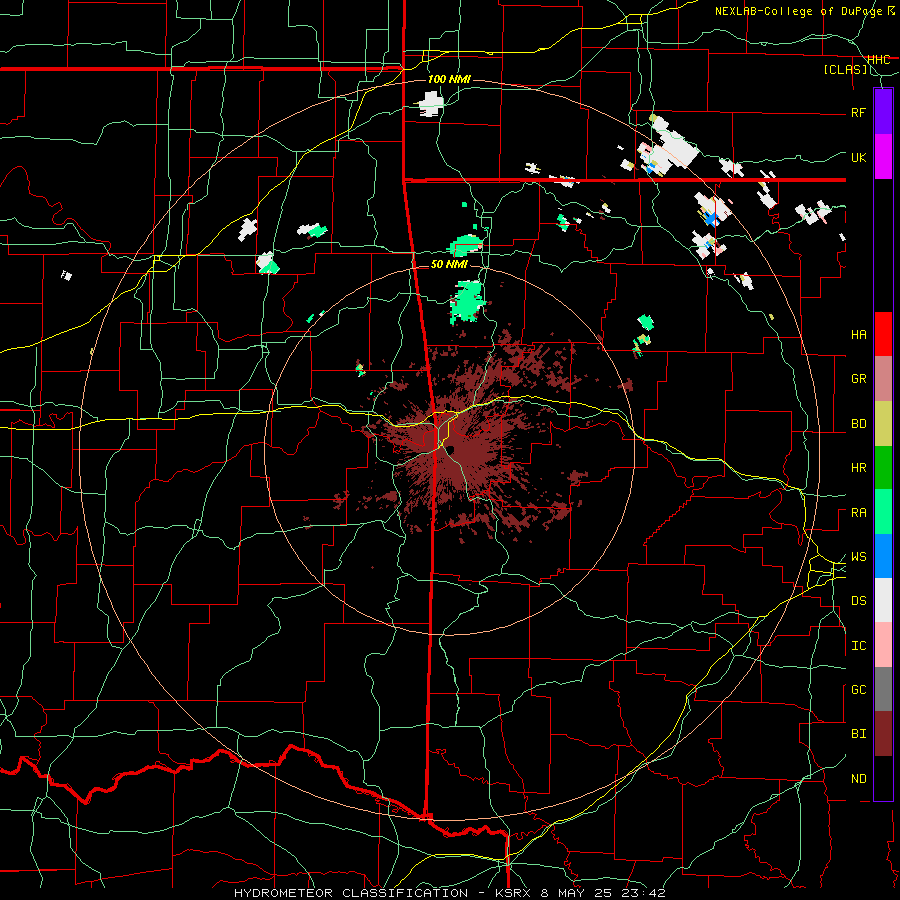Click the DS legend label
This screenshot has width=900, height=900.
point(859,601)
